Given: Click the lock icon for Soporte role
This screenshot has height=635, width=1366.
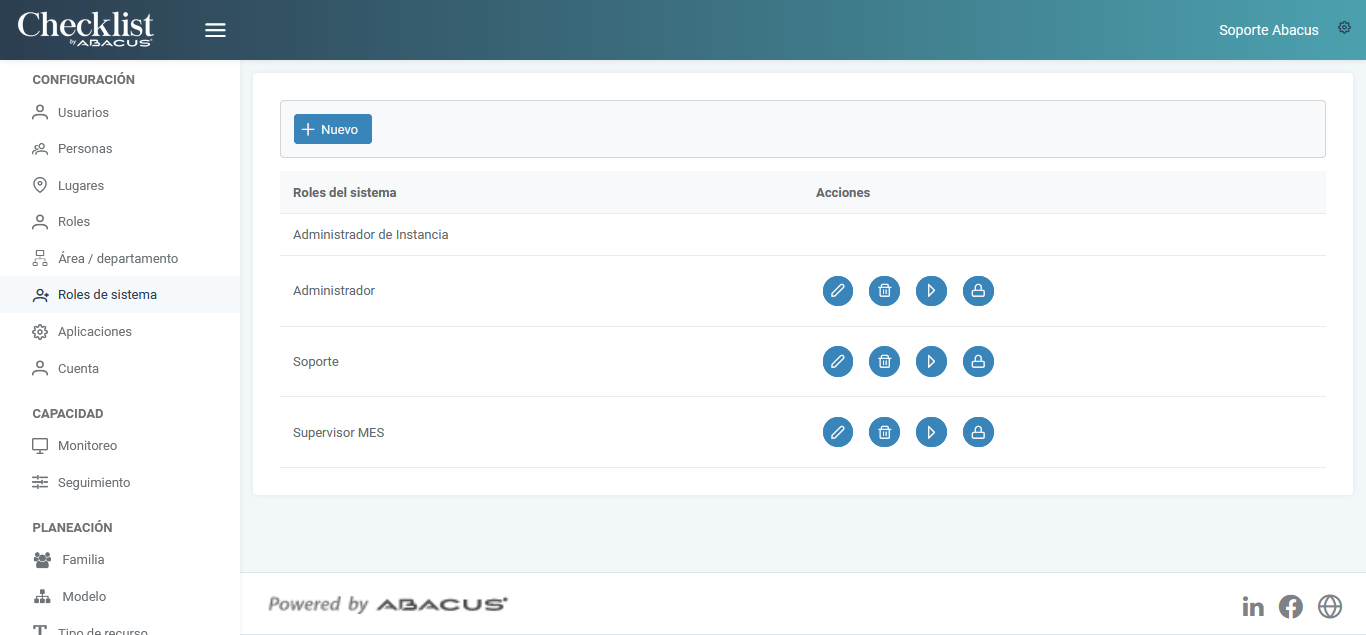Looking at the screenshot, I should click(x=978, y=362).
